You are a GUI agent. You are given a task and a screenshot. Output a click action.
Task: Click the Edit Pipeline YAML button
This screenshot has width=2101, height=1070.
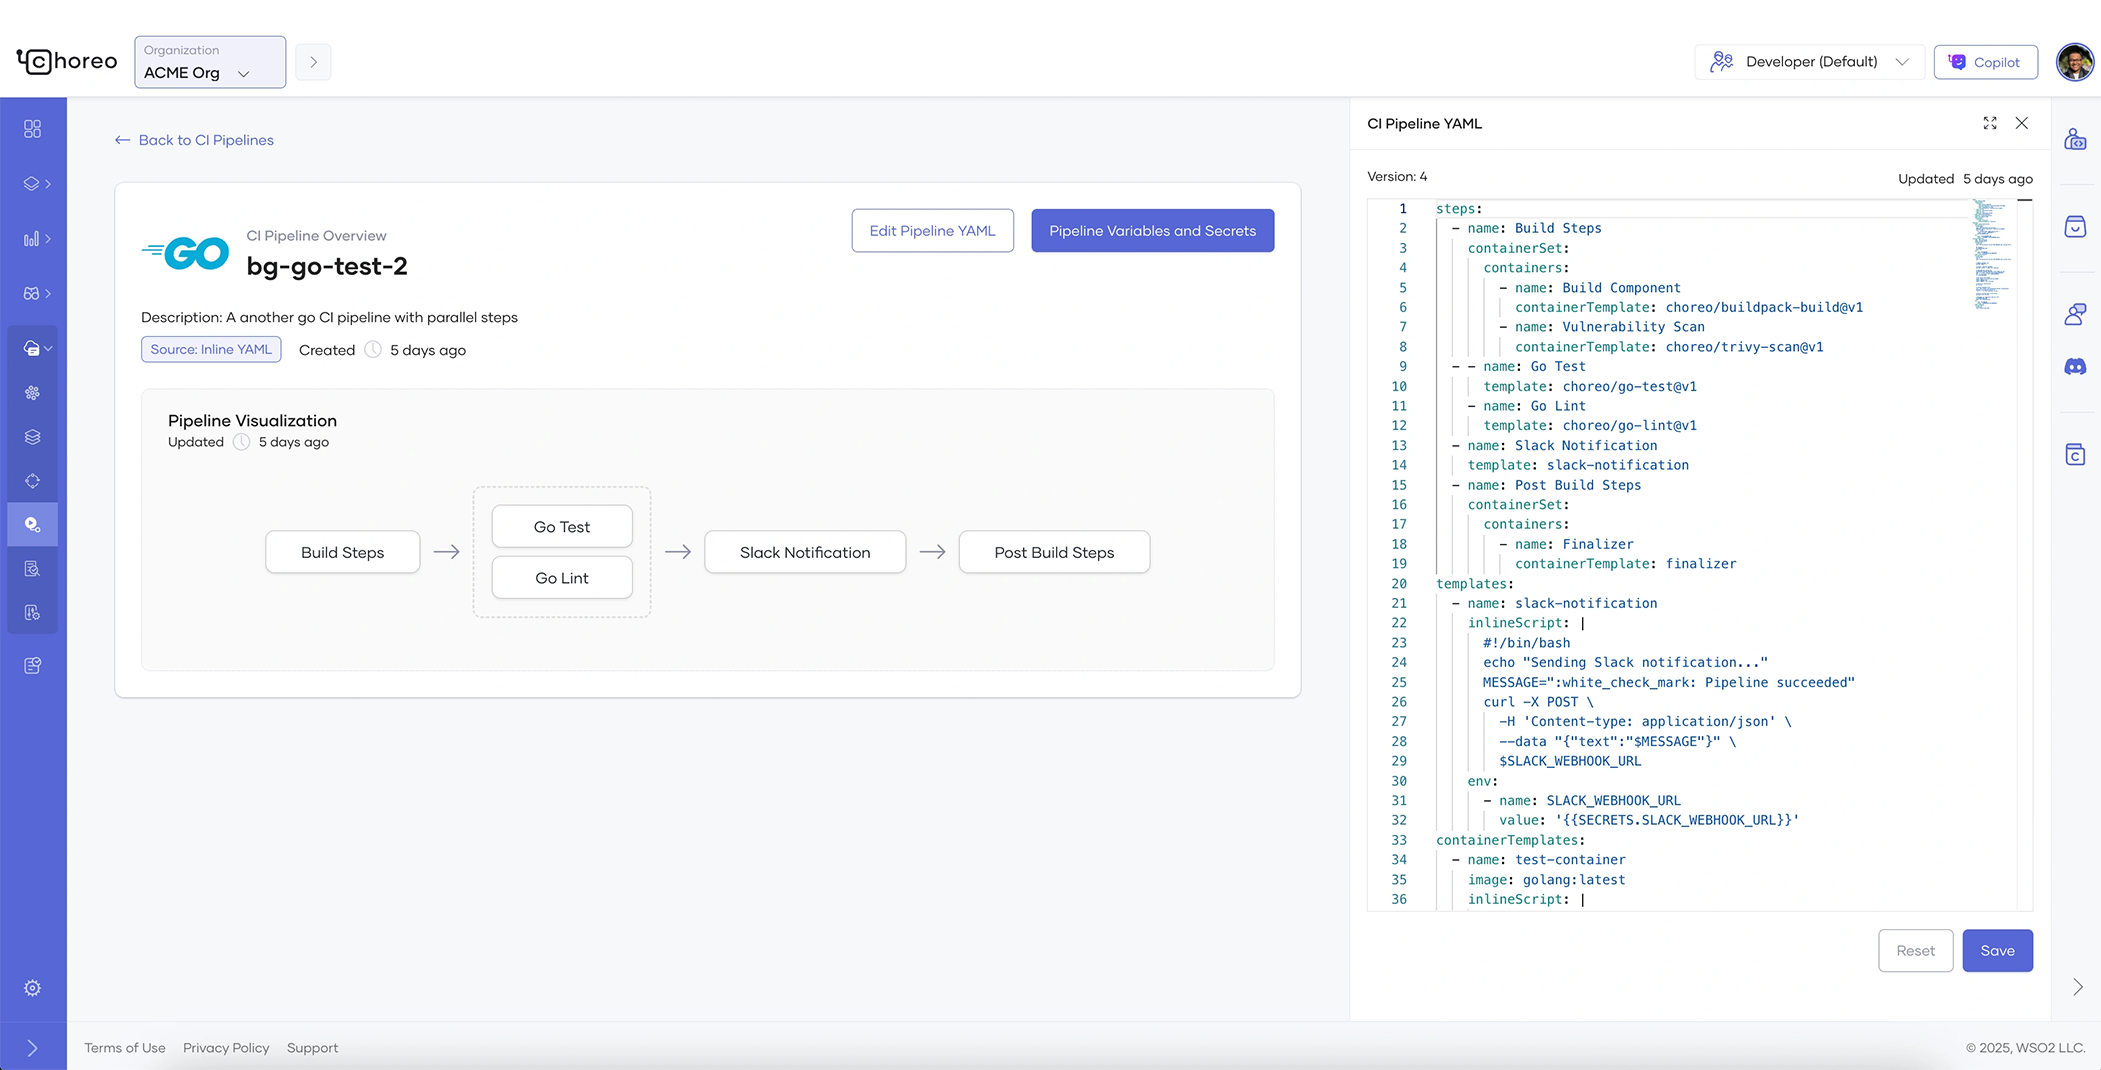[932, 230]
